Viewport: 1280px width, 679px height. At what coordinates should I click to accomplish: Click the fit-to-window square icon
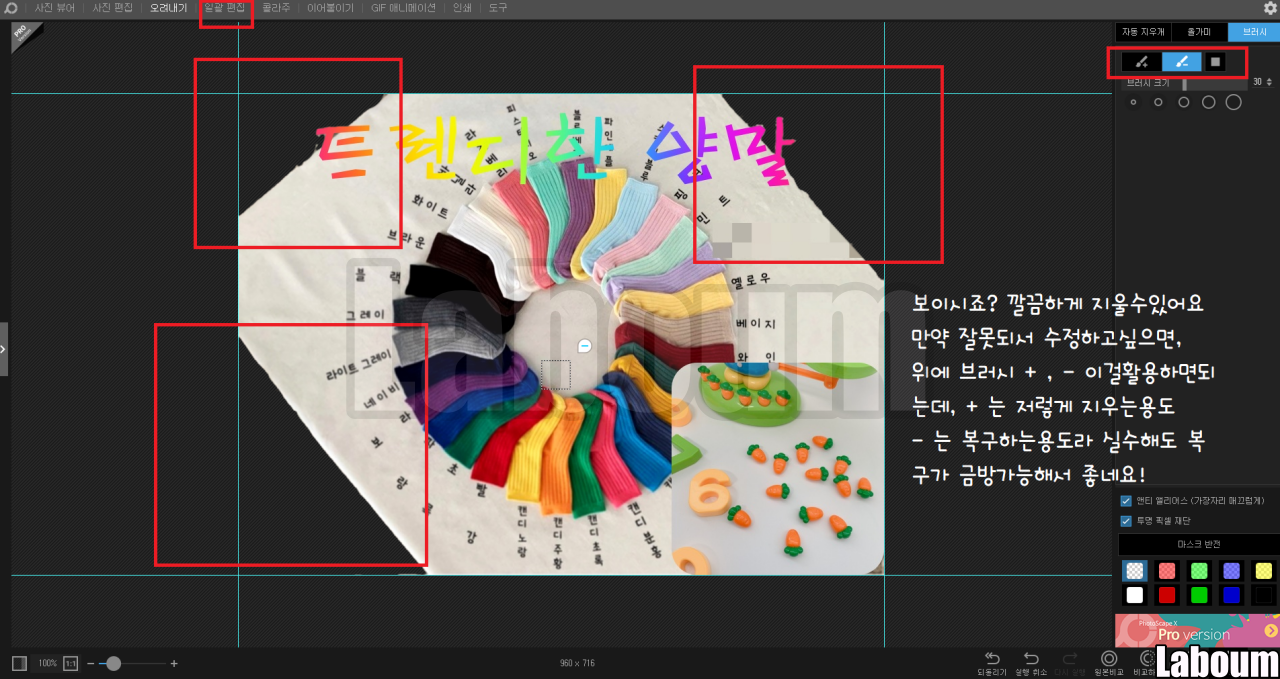pyautogui.click(x=19, y=663)
